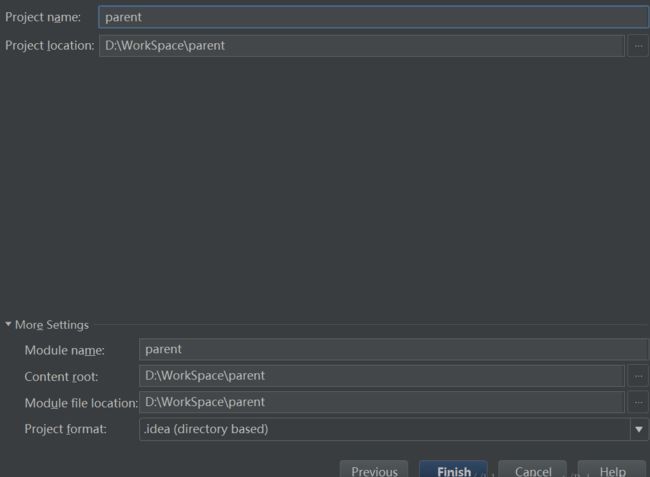650x477 pixels.
Task: Click the Module file location label
Action: coord(81,403)
